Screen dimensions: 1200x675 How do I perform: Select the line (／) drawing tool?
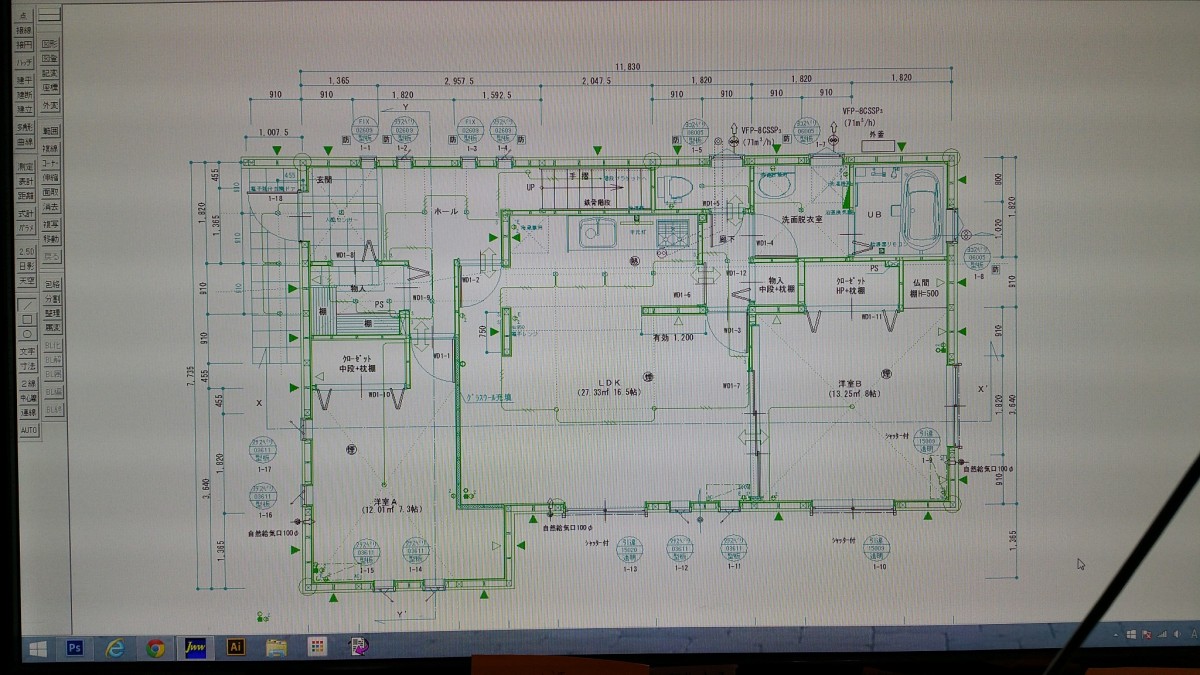point(27,305)
